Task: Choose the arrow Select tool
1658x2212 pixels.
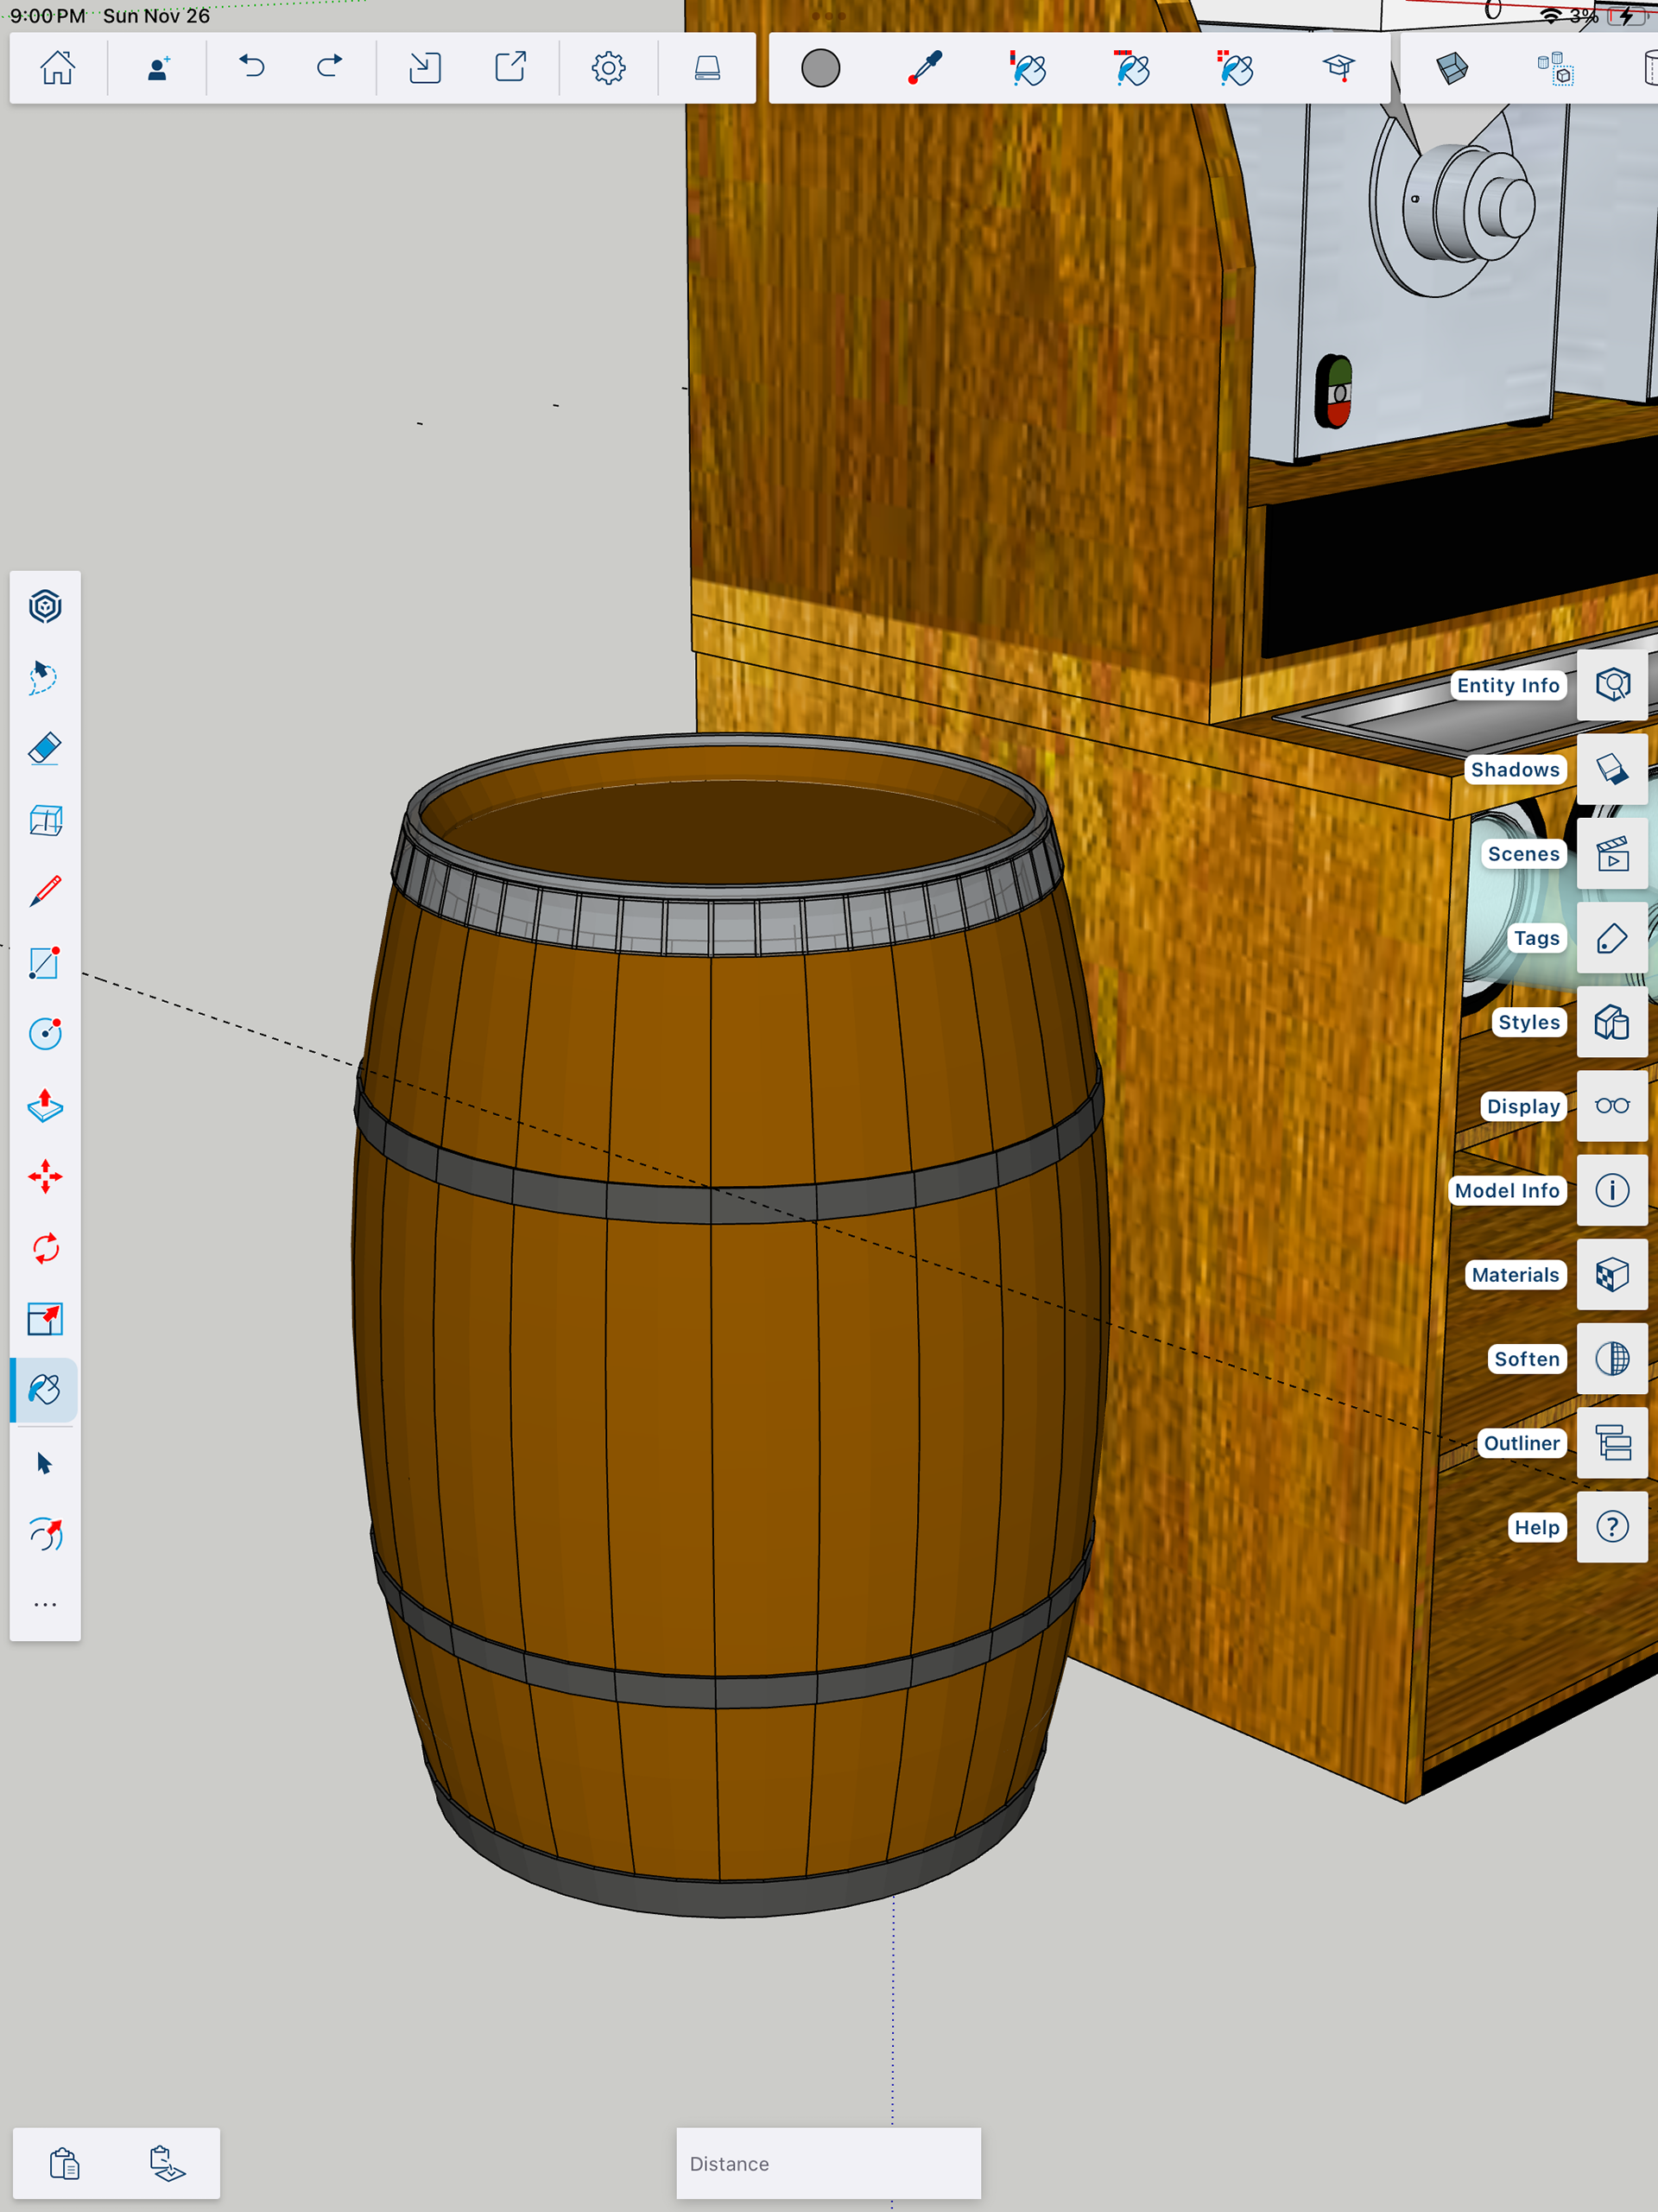Action: (x=45, y=1463)
